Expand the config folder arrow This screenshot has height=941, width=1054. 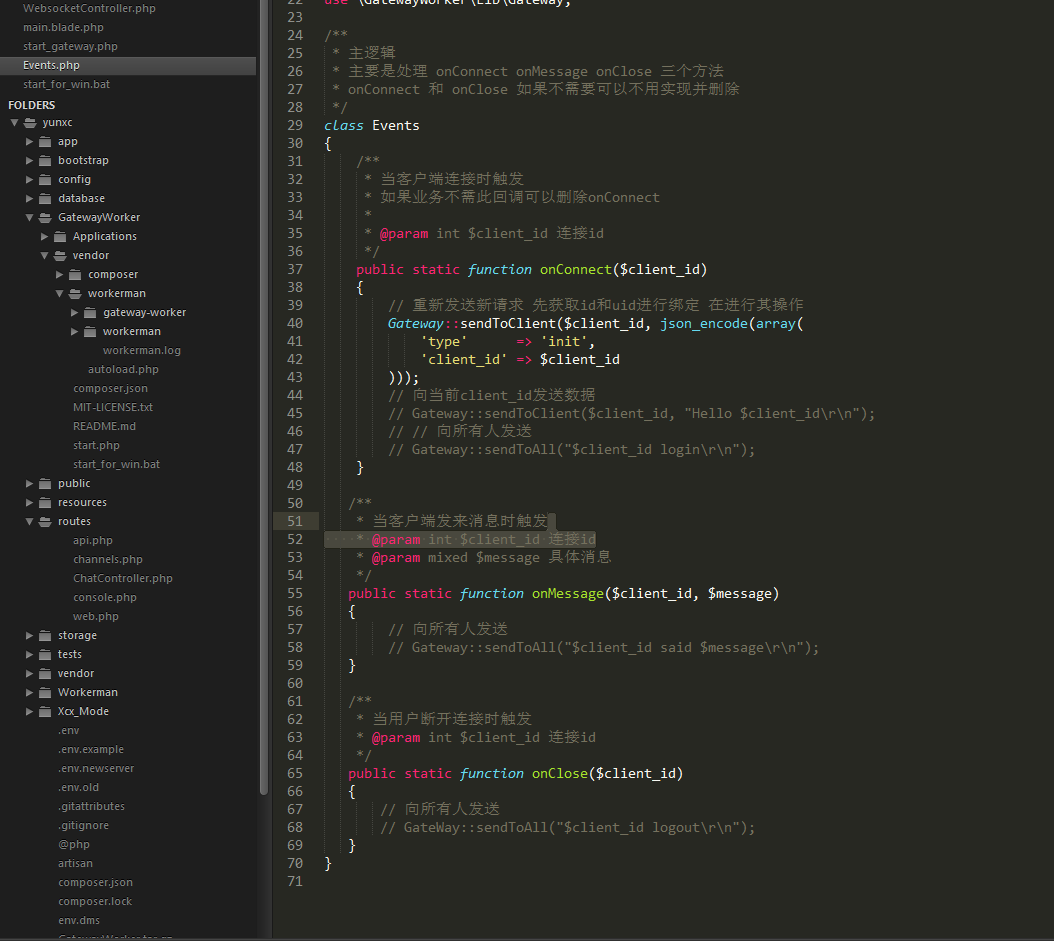pos(29,179)
